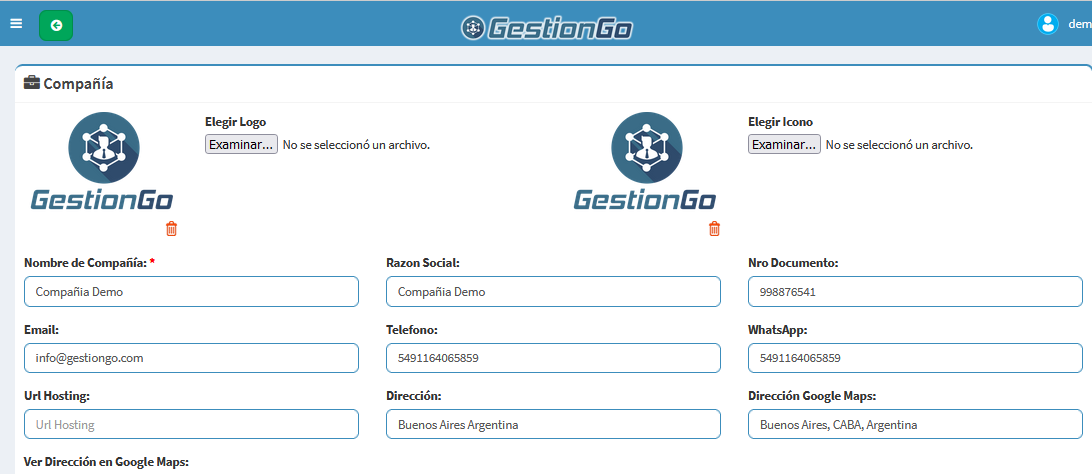Open the hamburger menu icon

coord(16,23)
